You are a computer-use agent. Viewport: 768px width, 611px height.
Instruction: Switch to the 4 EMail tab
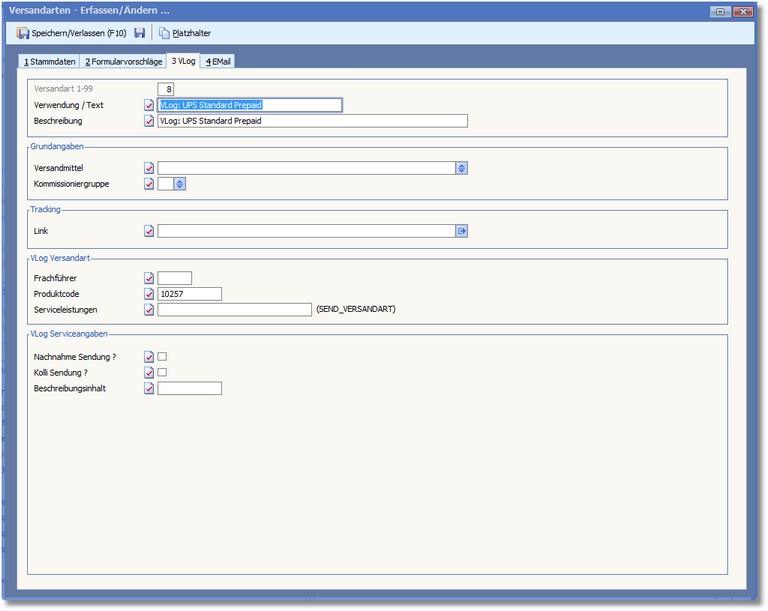coord(218,61)
